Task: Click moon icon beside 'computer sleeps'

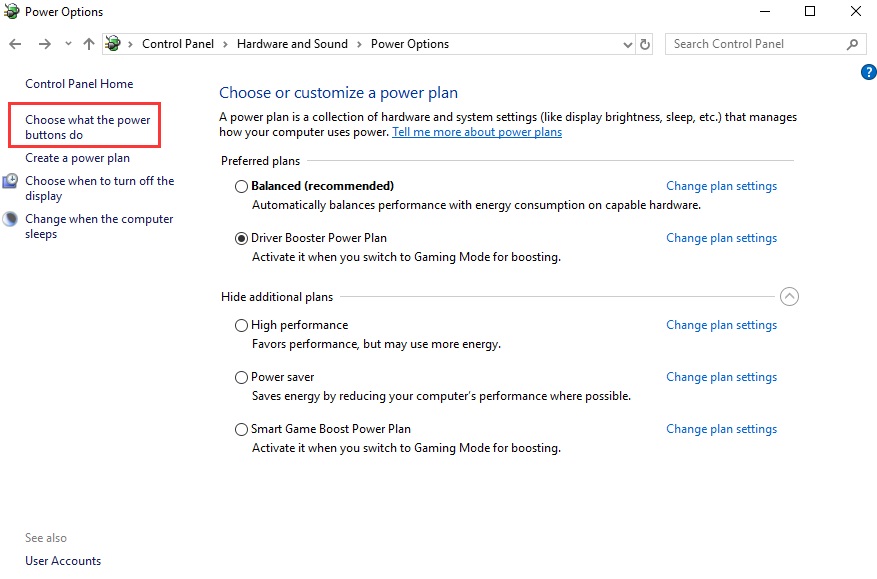Action: (10, 219)
